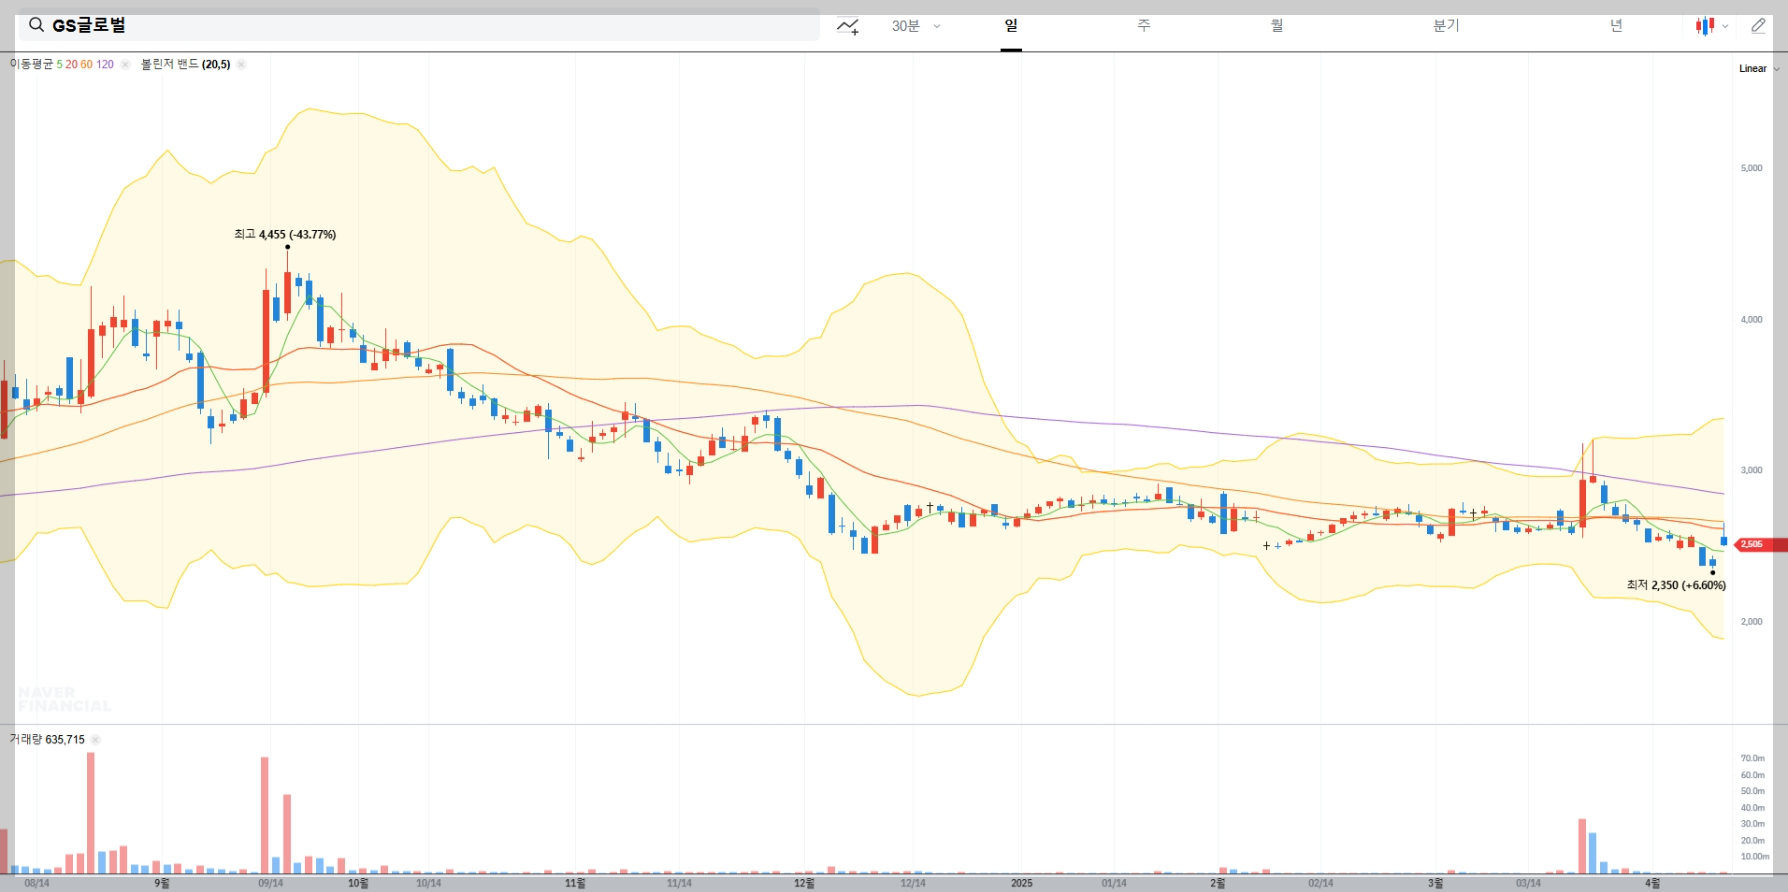Click the 거래량 635,715 volume label
This screenshot has height=892, width=1788.
click(x=47, y=740)
